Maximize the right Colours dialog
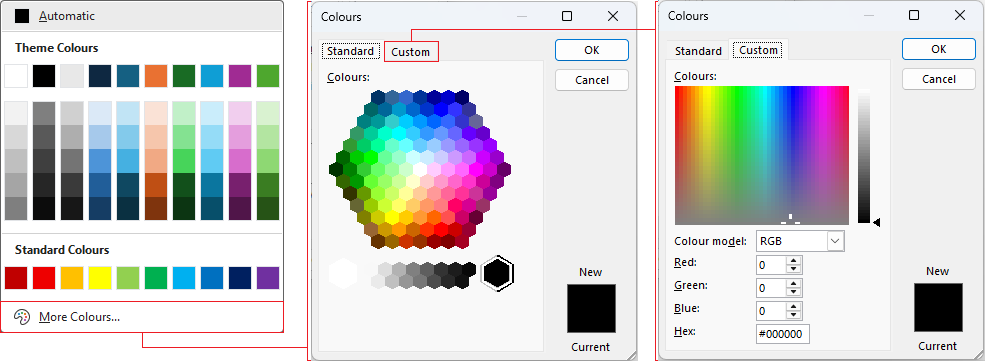The image size is (986, 364). (914, 15)
